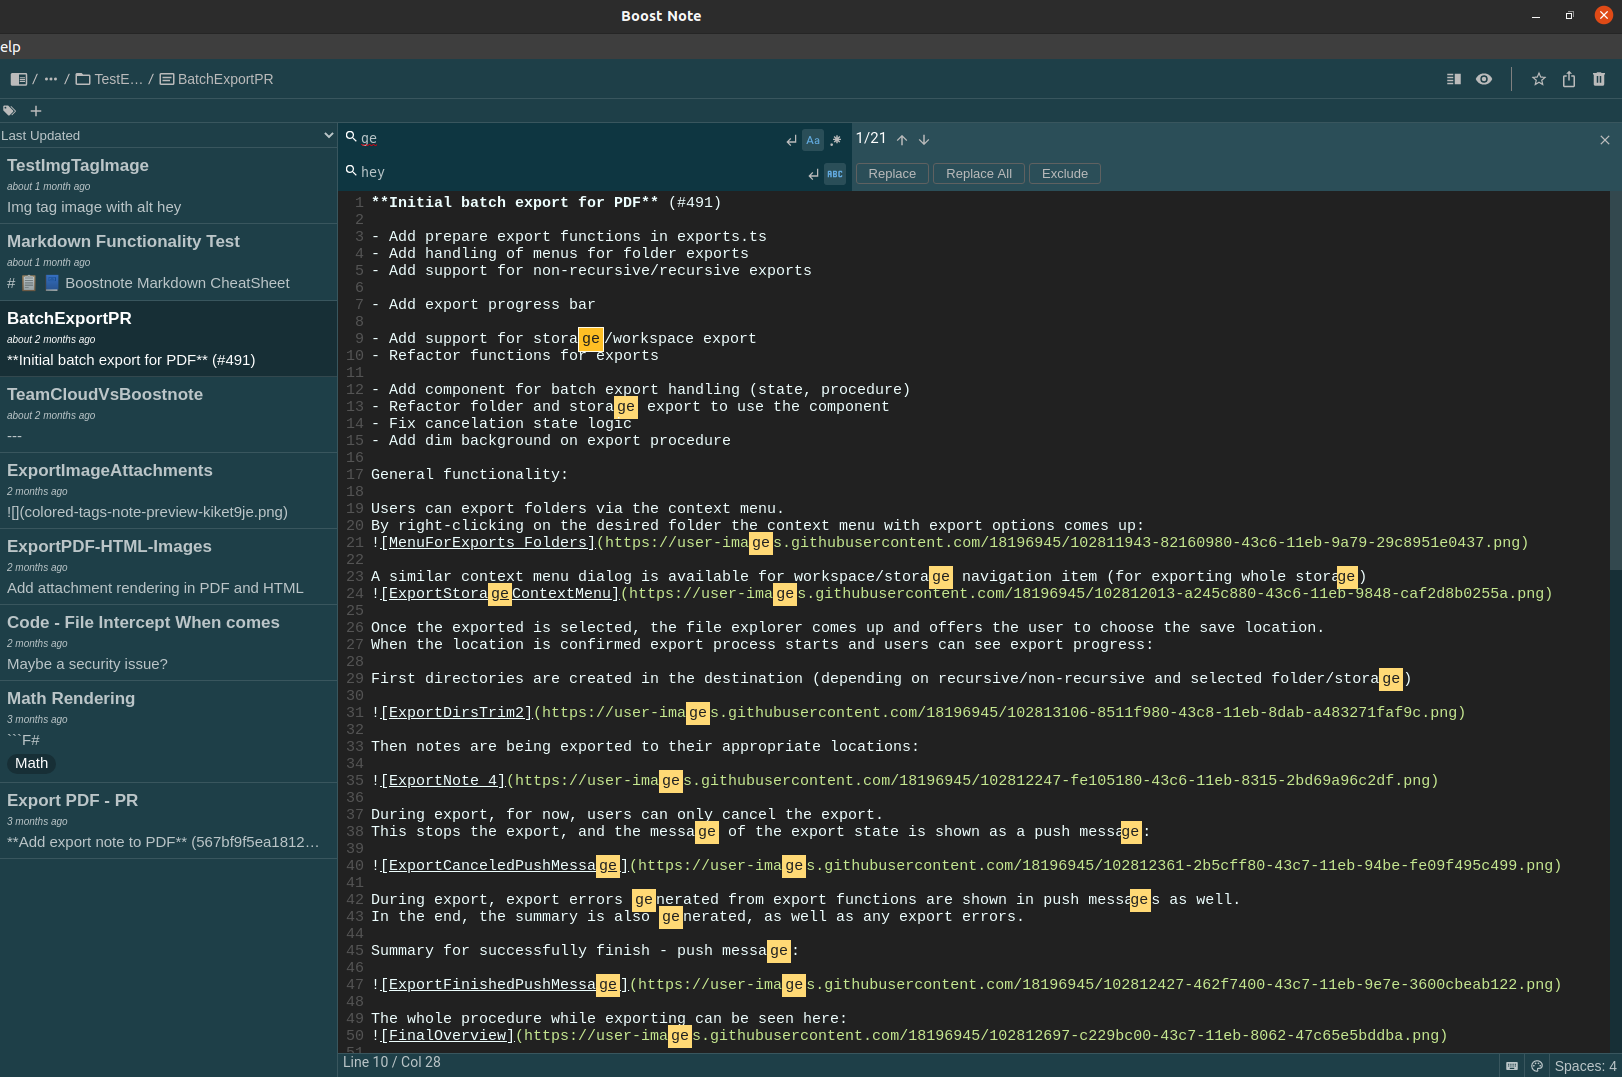Click the 'Fix cancelation state logic' line
1622x1077 pixels.
pyautogui.click(x=501, y=424)
